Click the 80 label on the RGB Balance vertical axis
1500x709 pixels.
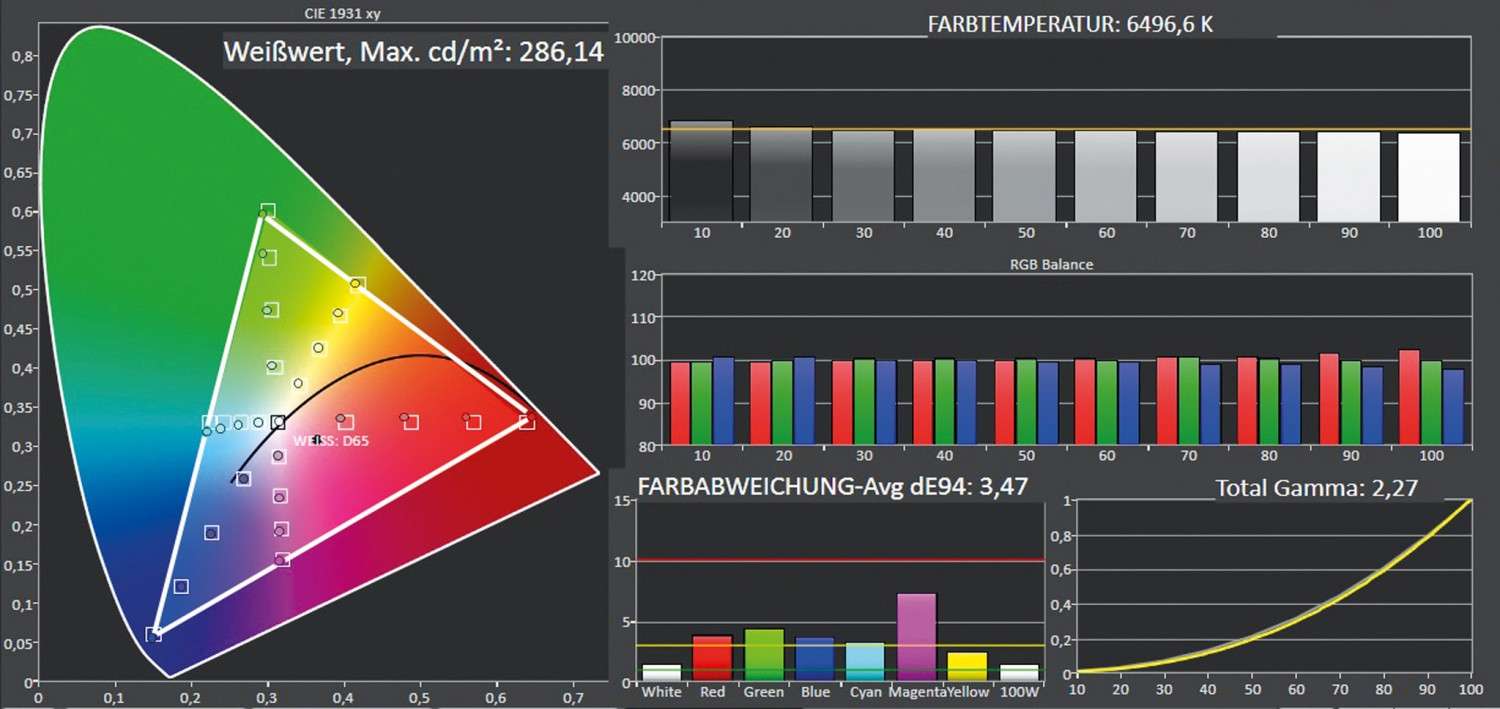646,446
